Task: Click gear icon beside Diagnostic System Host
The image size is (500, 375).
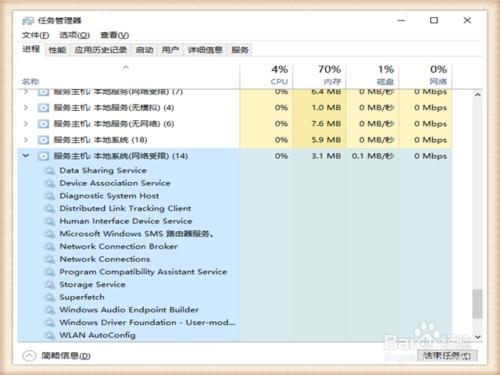Action: [50, 196]
